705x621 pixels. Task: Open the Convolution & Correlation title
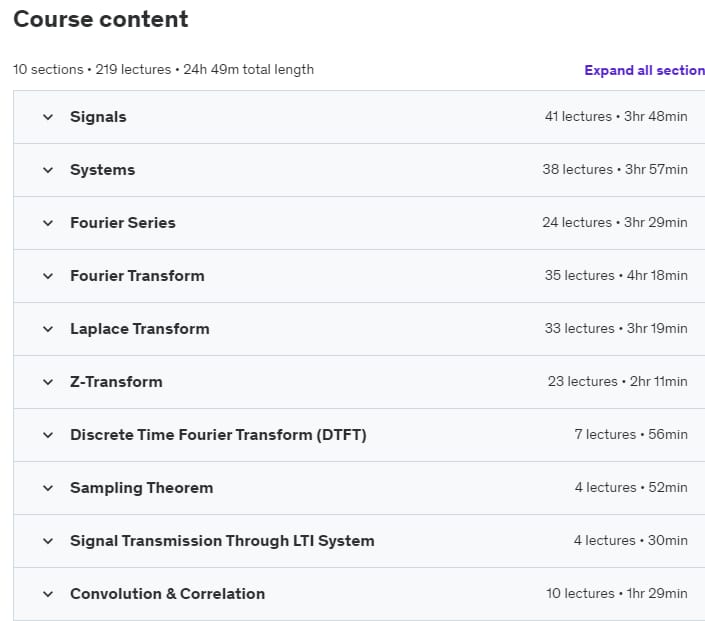[x=167, y=594]
